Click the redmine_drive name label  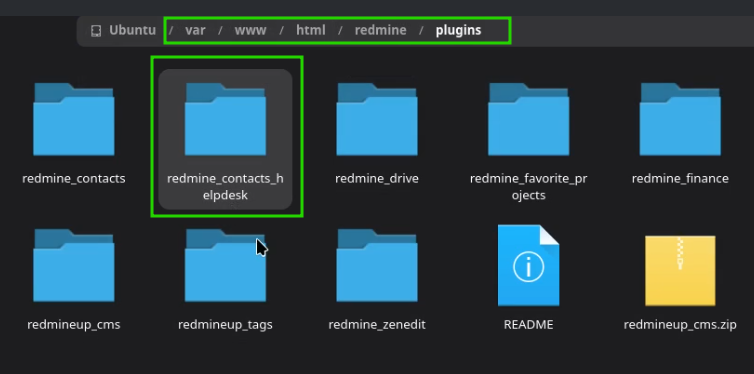[x=377, y=178]
